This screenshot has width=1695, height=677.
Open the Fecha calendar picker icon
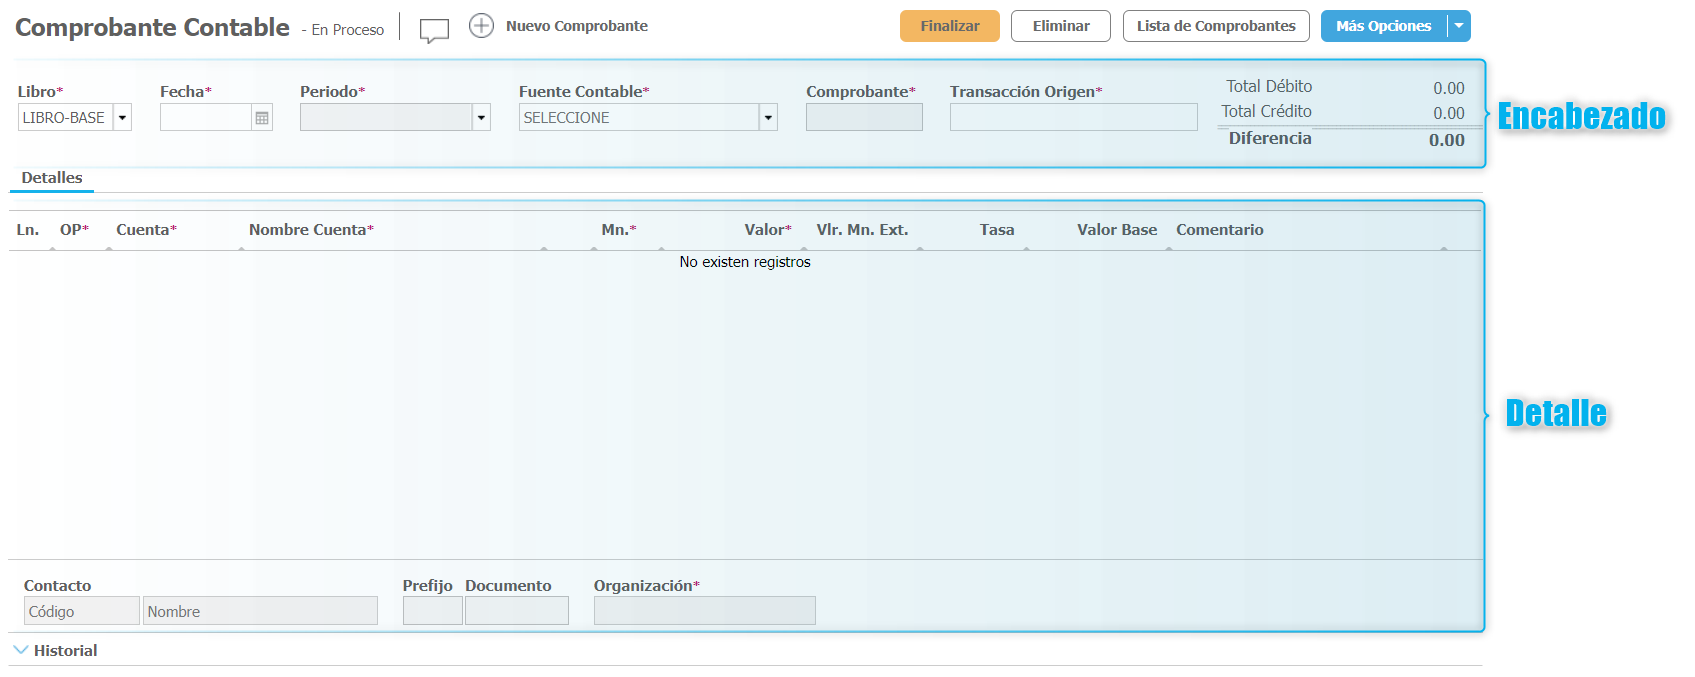point(262,118)
